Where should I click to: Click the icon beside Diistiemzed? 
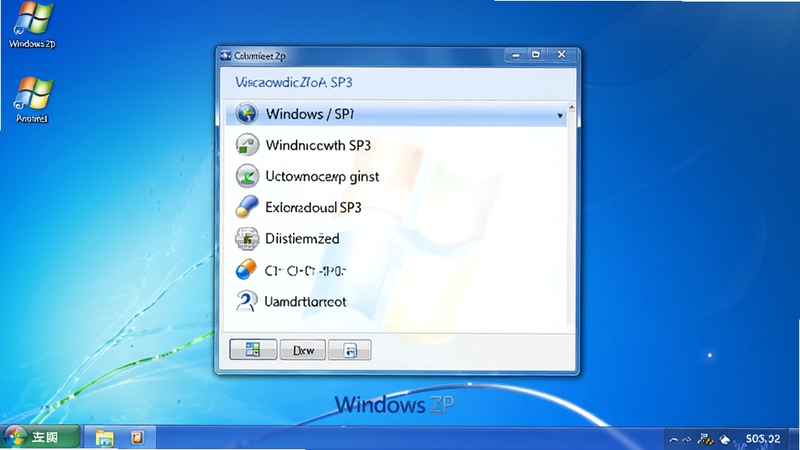[x=247, y=238]
